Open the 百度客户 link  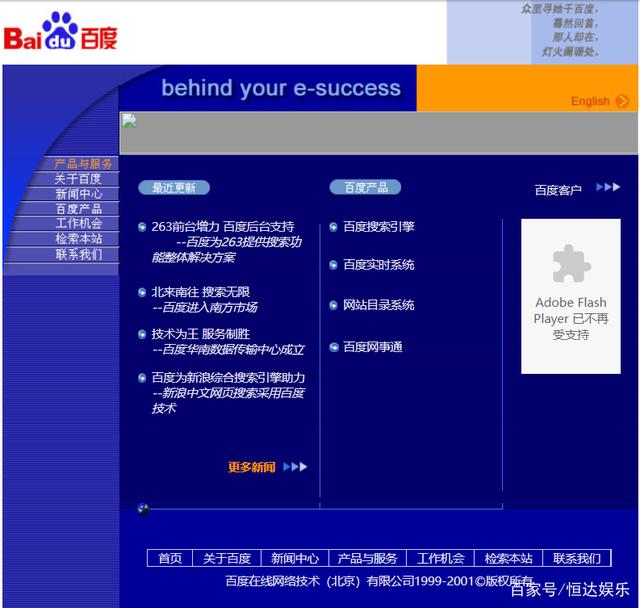(558, 190)
